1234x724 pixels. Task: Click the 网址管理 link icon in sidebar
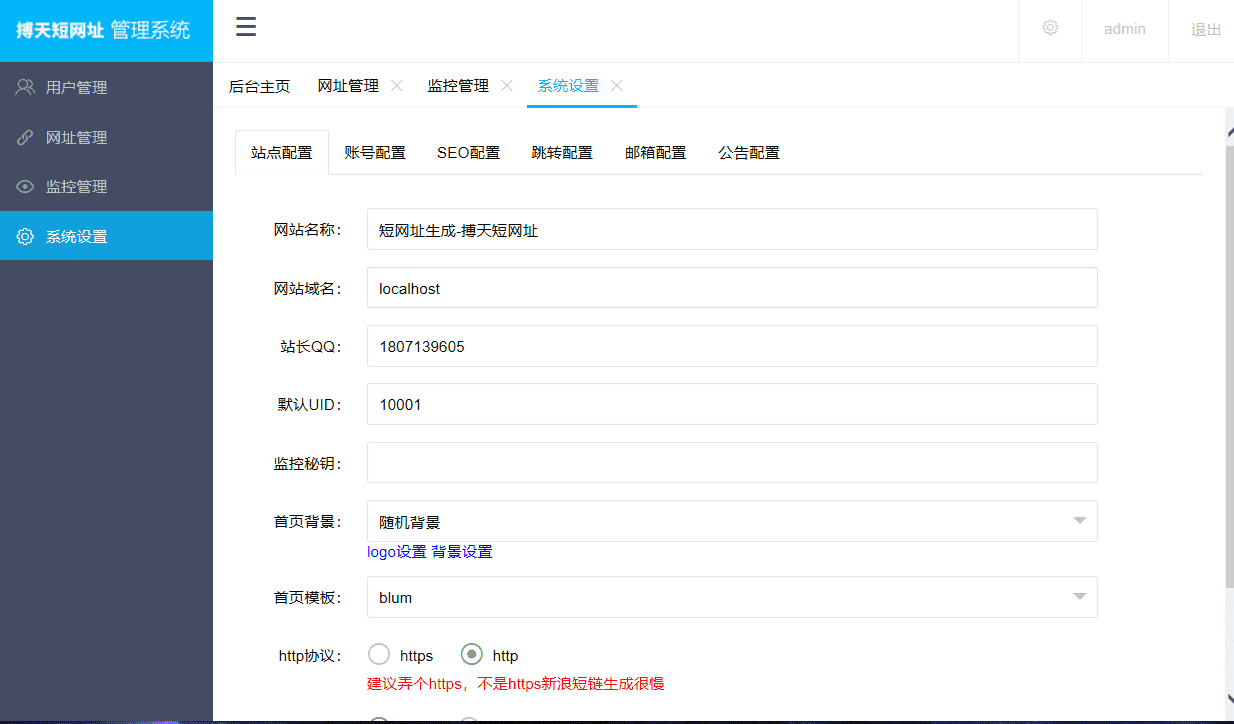coord(24,136)
